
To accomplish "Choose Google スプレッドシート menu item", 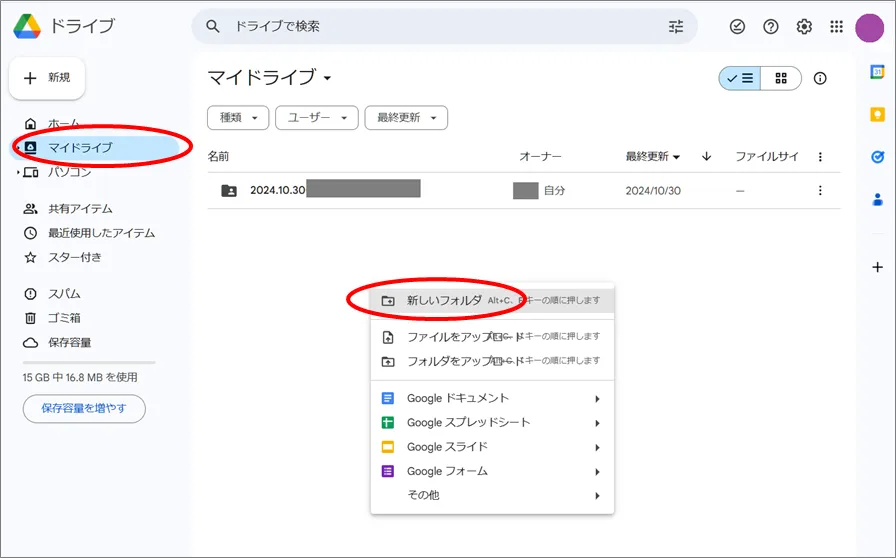I will pos(468,422).
